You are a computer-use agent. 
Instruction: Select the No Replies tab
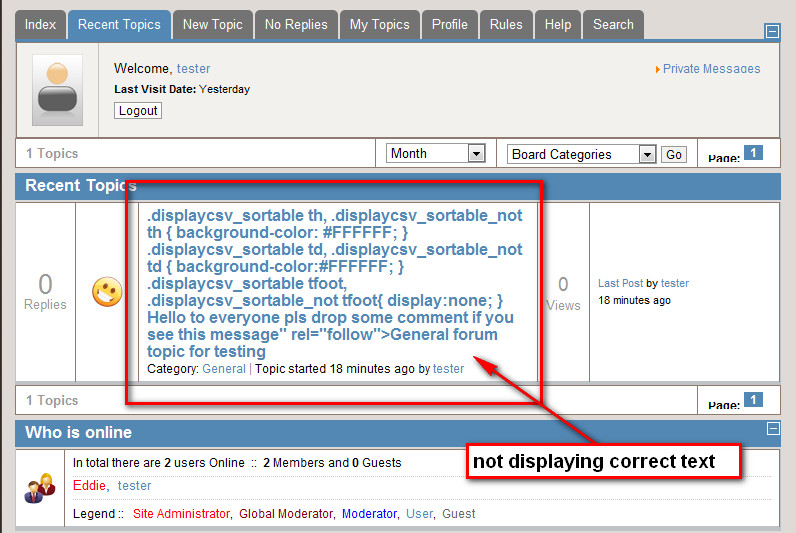coord(295,25)
